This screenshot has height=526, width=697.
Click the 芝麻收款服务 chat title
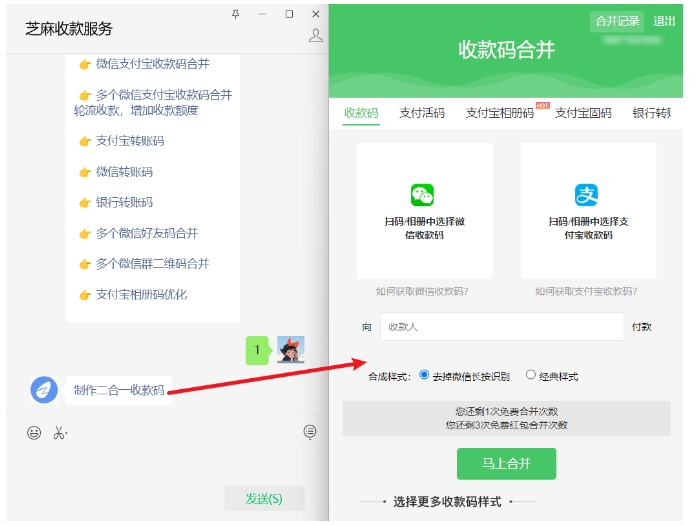click(x=69, y=29)
